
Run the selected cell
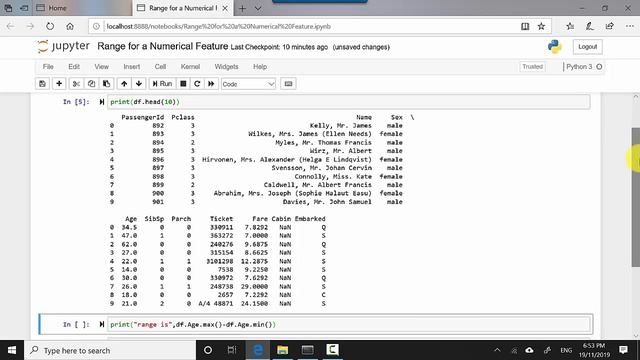coord(162,84)
